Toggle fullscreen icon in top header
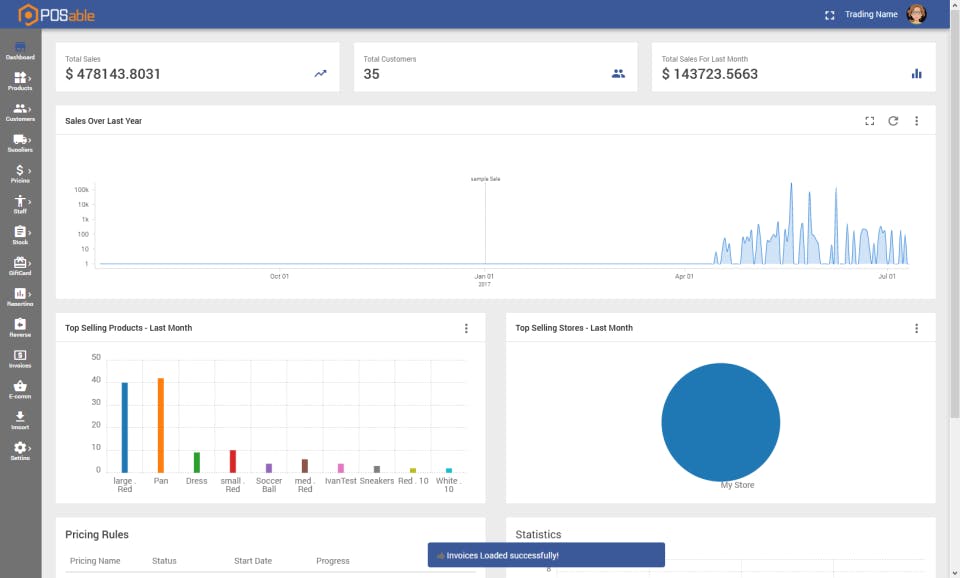Image resolution: width=960 pixels, height=578 pixels. pos(830,15)
